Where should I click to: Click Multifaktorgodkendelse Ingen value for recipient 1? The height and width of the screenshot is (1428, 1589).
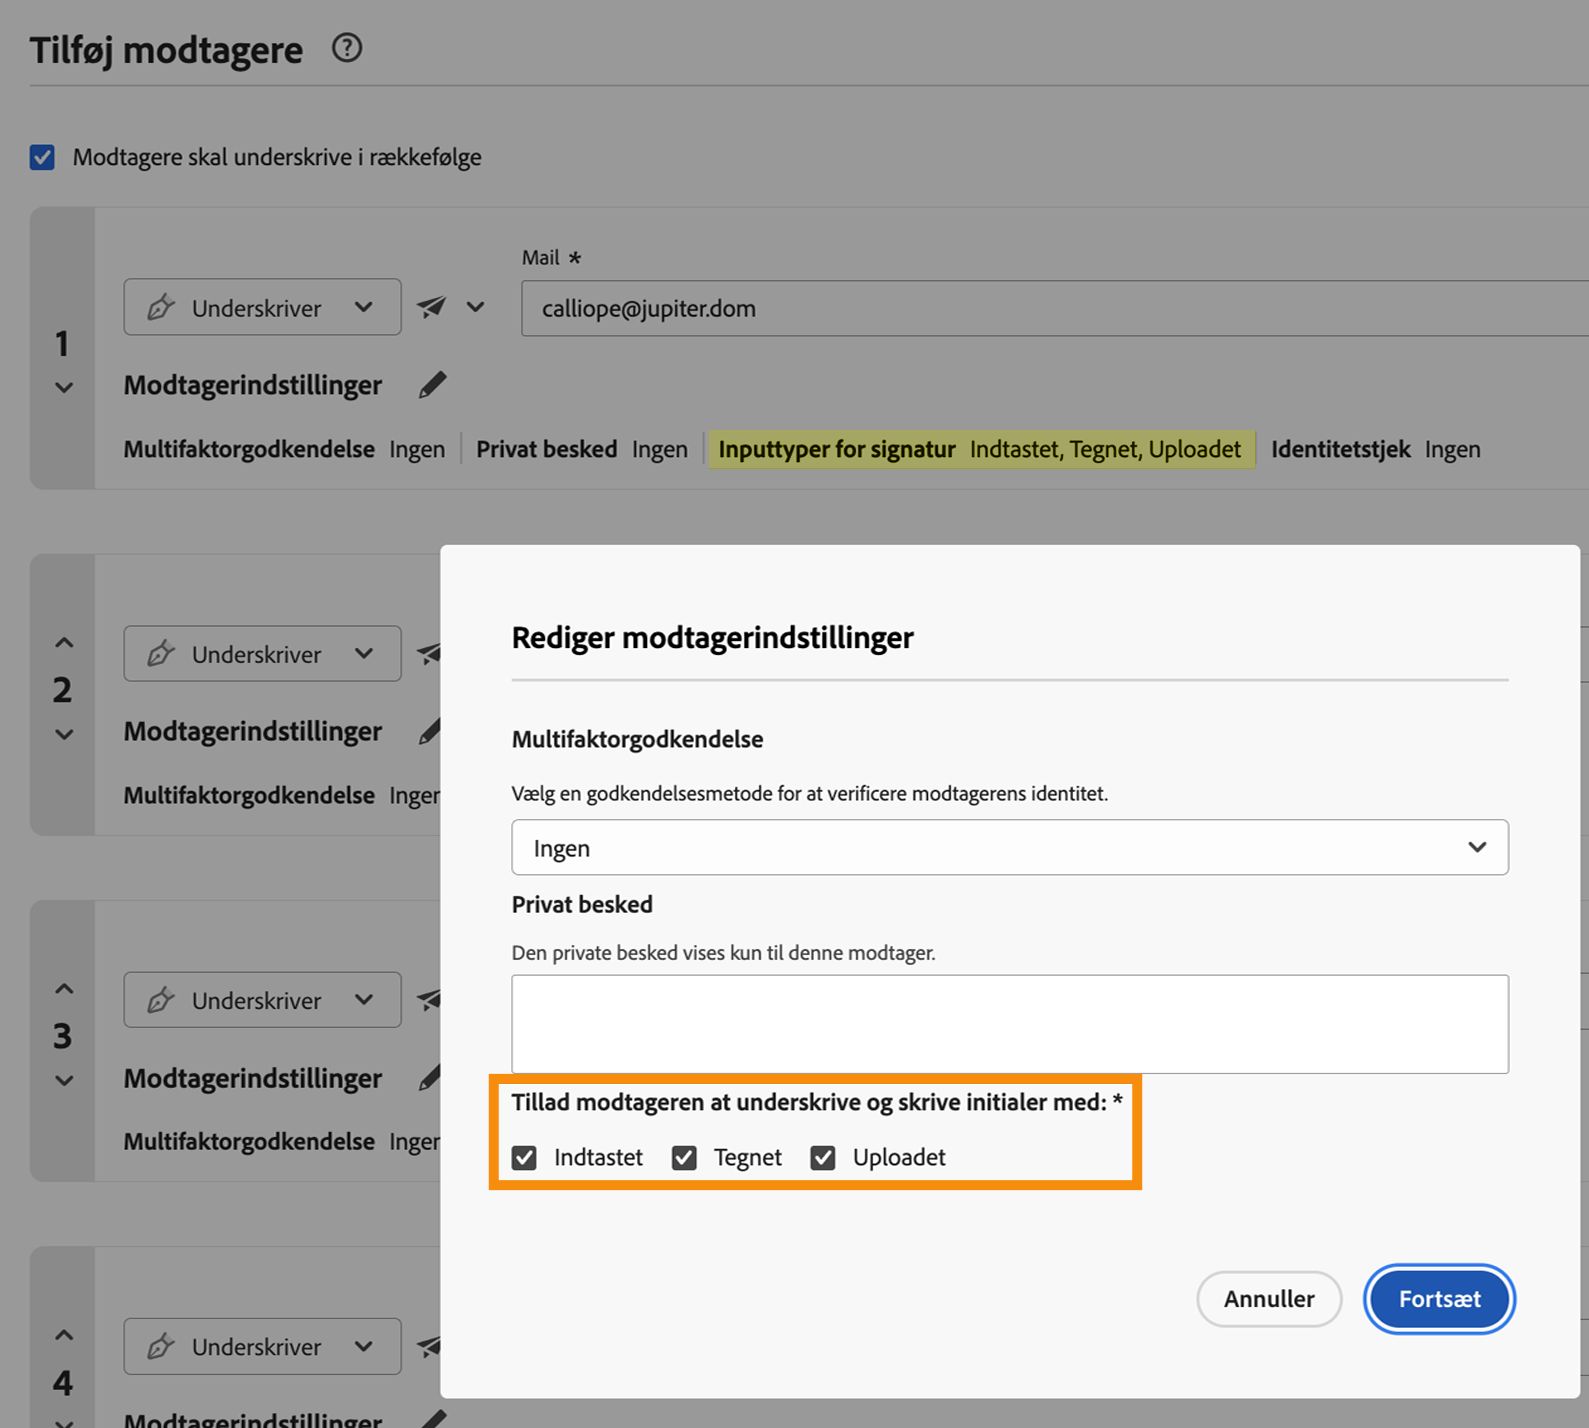(x=417, y=449)
